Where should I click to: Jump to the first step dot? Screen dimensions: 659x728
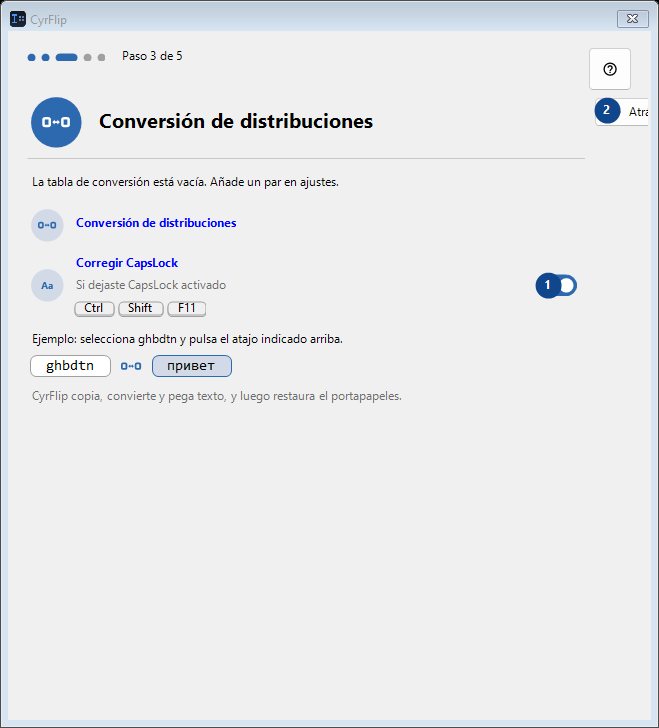click(x=32, y=58)
